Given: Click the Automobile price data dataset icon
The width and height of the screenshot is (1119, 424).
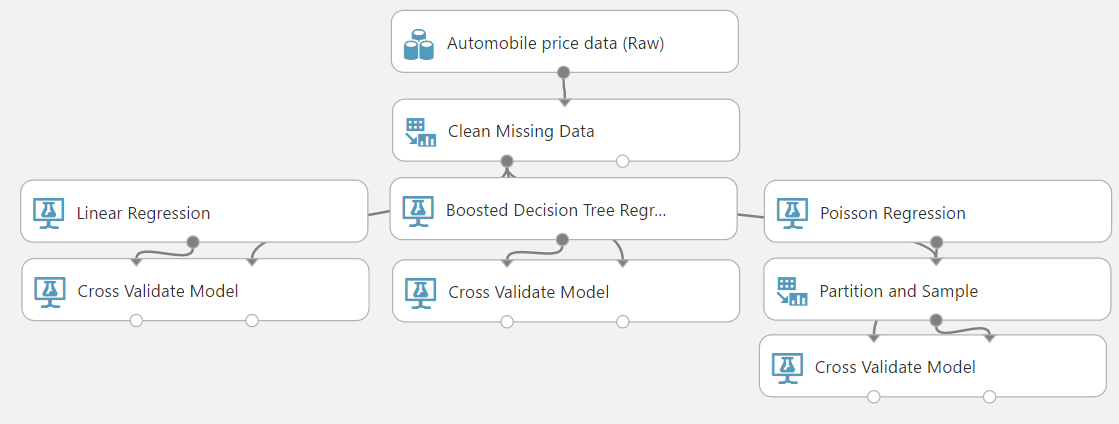Looking at the screenshot, I should 419,44.
